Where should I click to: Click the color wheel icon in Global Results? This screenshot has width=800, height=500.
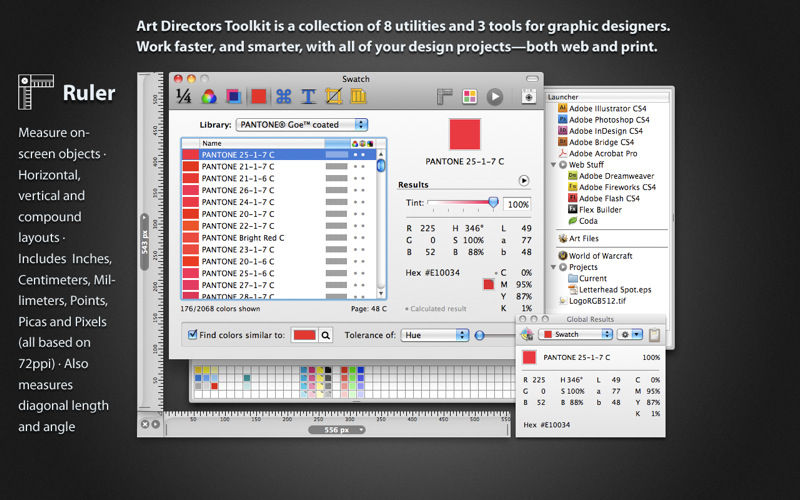pos(527,334)
